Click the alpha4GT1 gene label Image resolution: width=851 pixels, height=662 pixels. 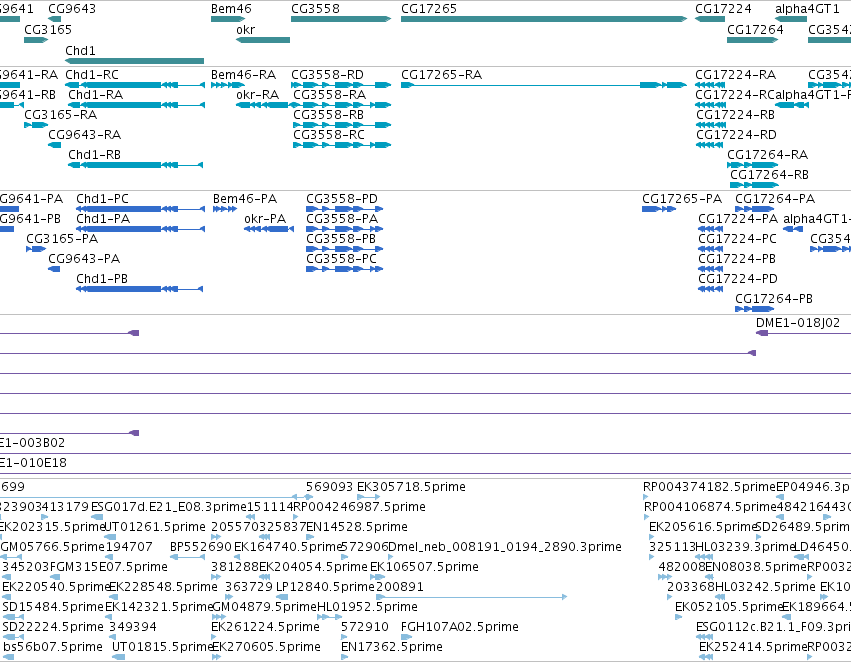pyautogui.click(x=807, y=9)
